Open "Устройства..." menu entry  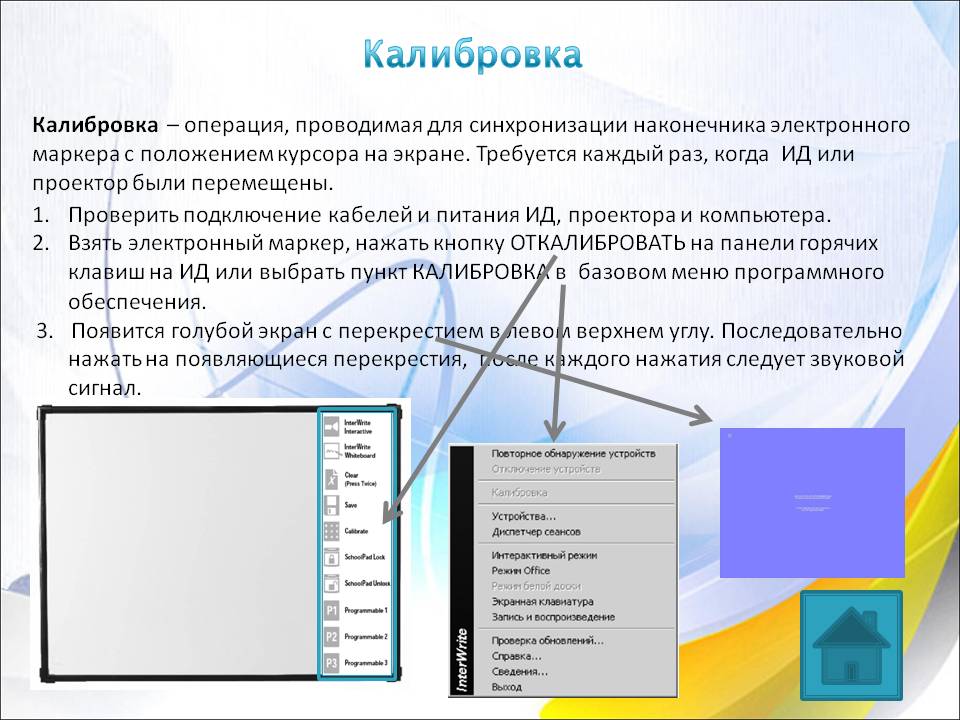523,516
